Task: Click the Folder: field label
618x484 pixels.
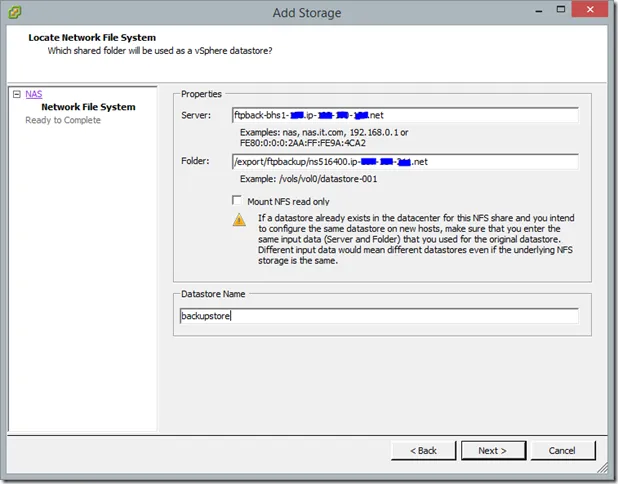Action: (195, 161)
